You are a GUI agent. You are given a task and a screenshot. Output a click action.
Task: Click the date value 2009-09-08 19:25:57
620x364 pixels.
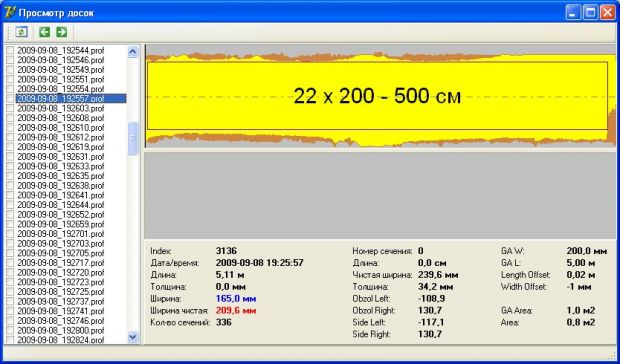click(x=260, y=262)
